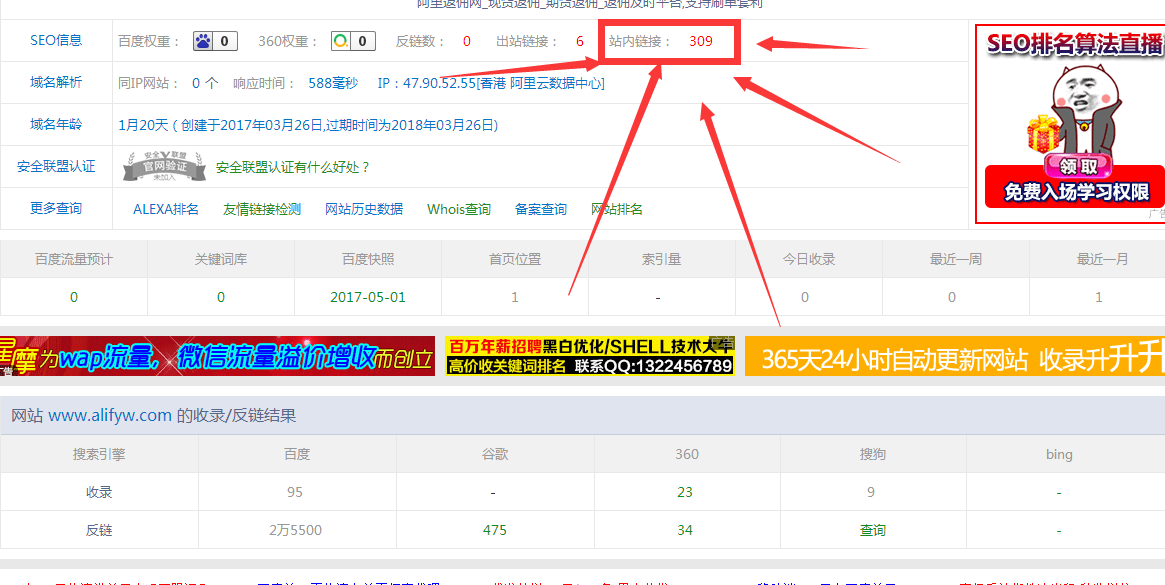
Task: Click the 出站链接 count 6
Action: coord(580,42)
